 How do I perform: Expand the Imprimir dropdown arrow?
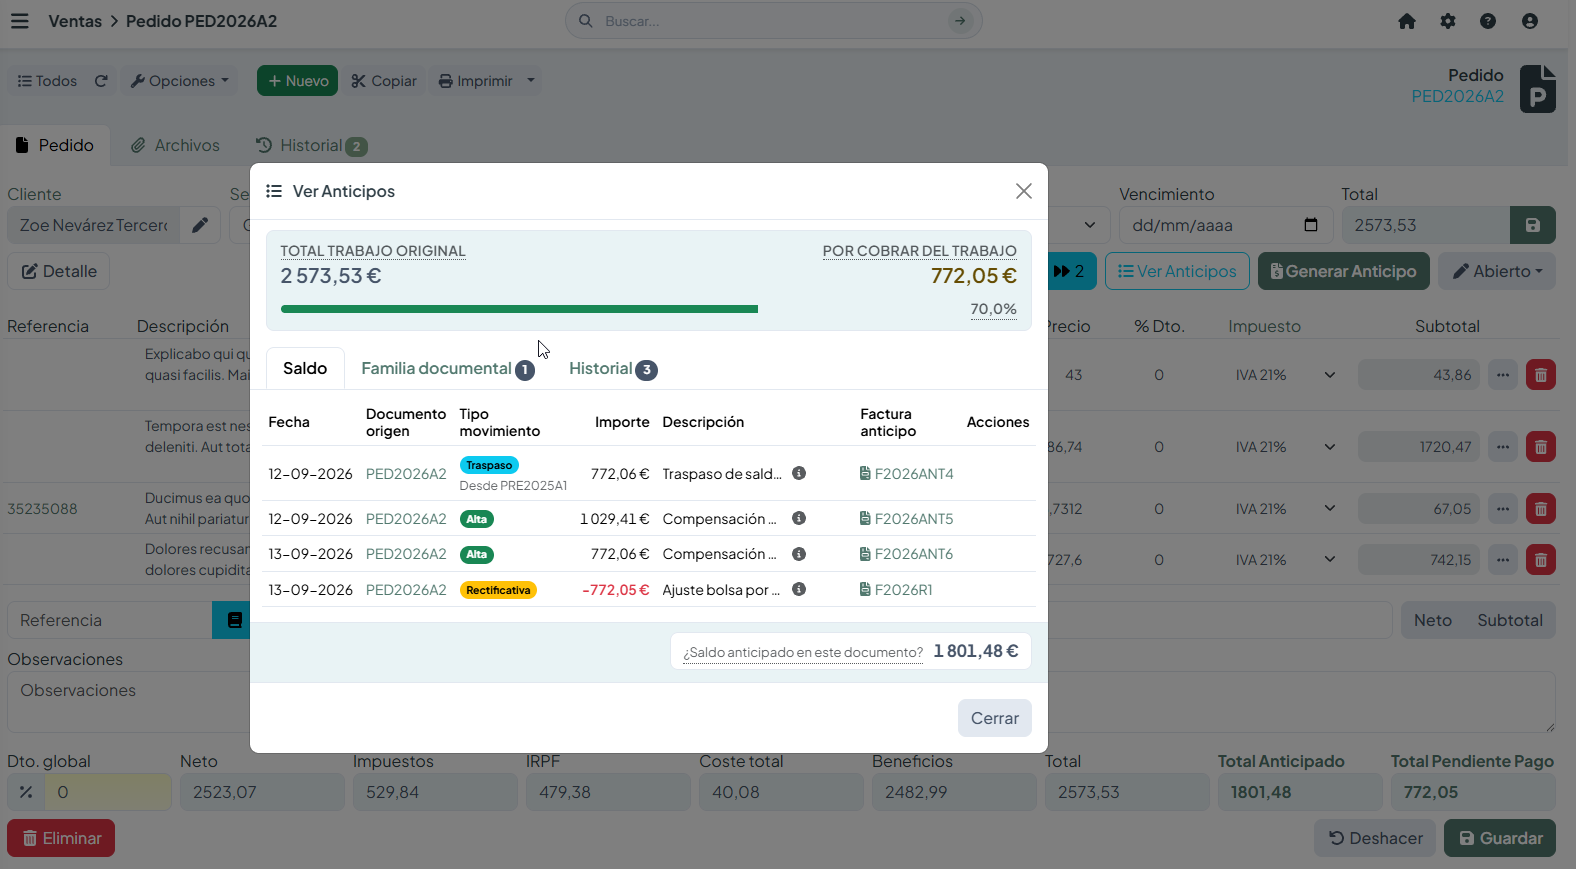coord(531,81)
